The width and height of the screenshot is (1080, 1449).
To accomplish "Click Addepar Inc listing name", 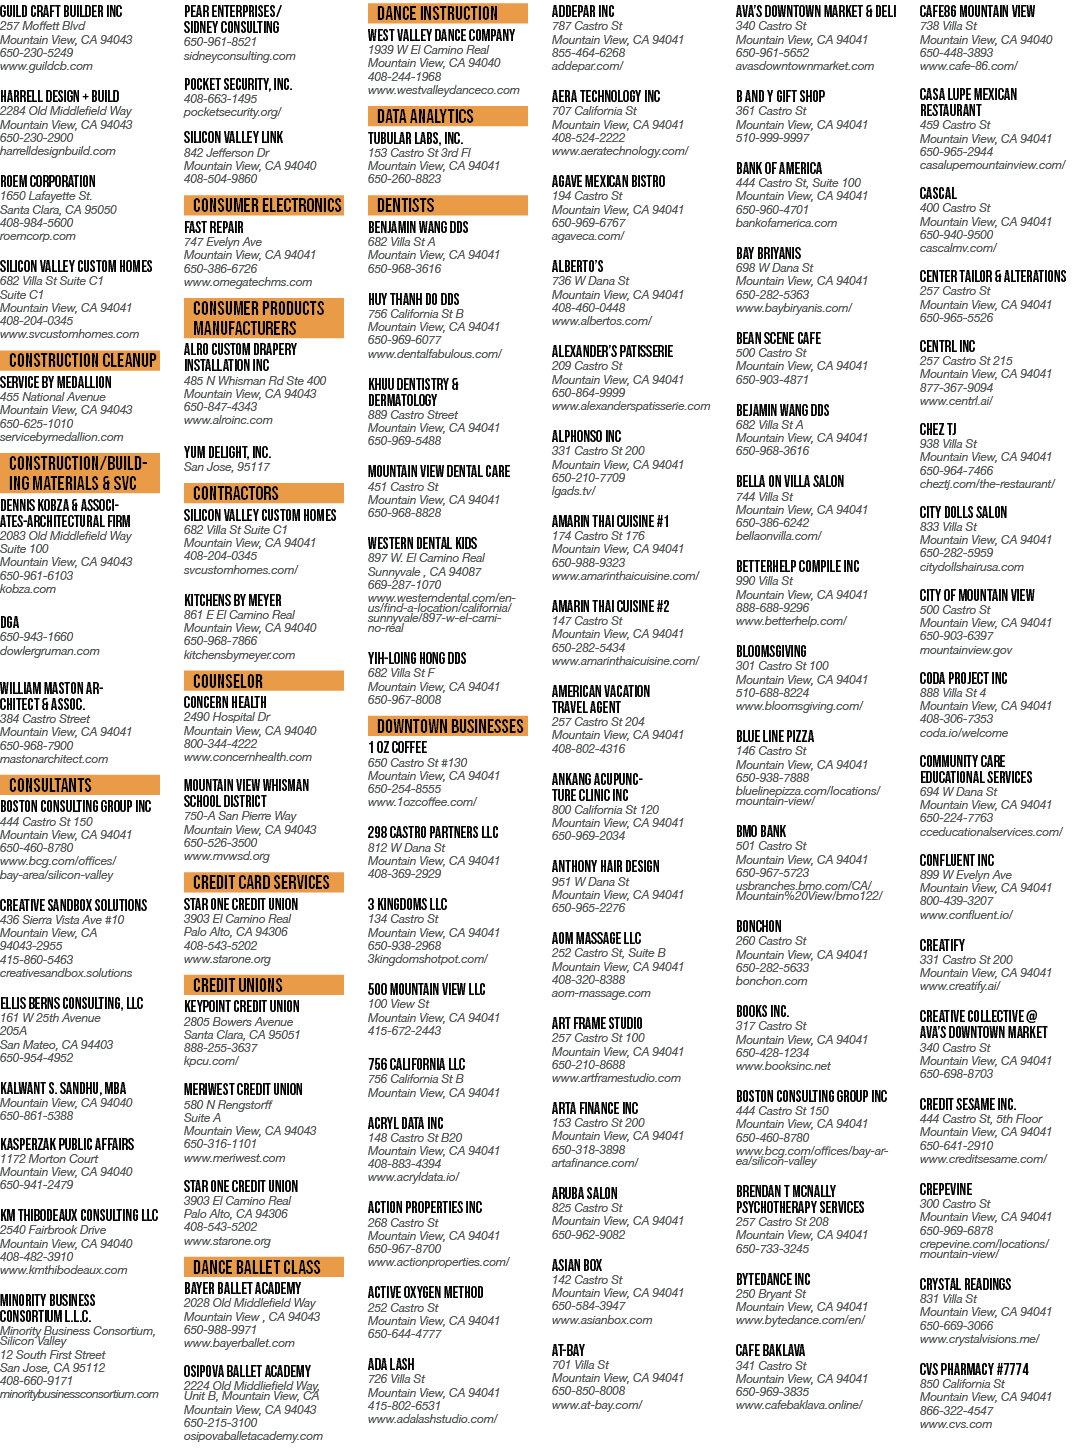I will click(x=583, y=11).
